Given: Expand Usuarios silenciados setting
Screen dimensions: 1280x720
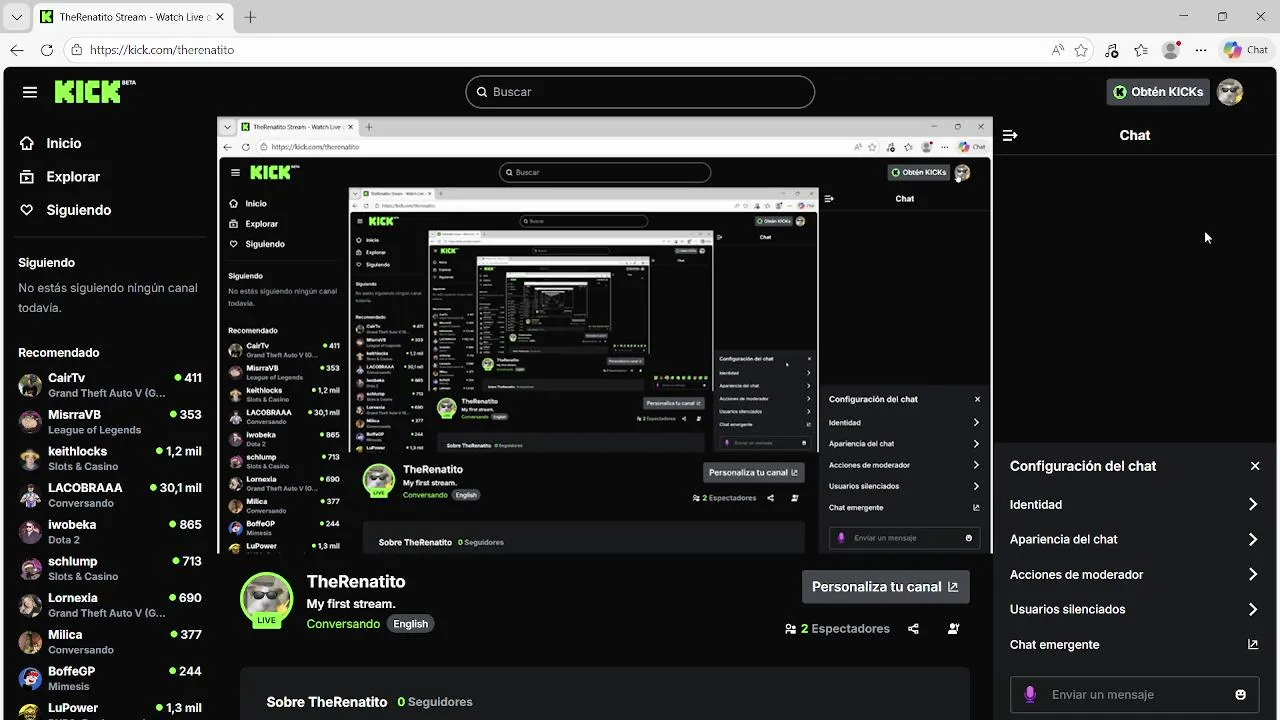Looking at the screenshot, I should [x=1134, y=609].
